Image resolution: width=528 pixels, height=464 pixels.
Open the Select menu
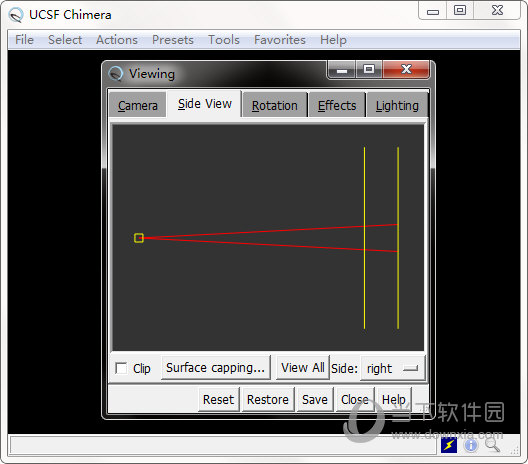(x=65, y=40)
